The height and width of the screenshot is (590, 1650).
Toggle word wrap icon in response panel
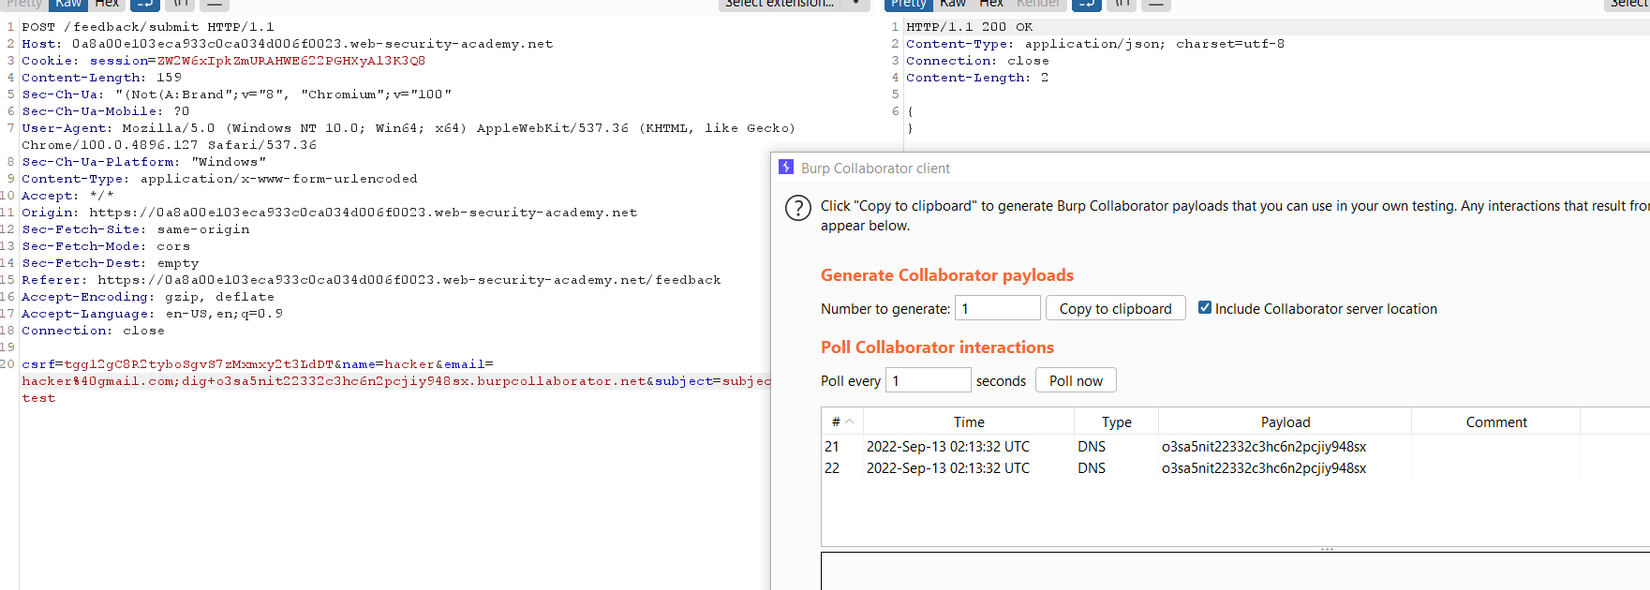(x=1086, y=4)
